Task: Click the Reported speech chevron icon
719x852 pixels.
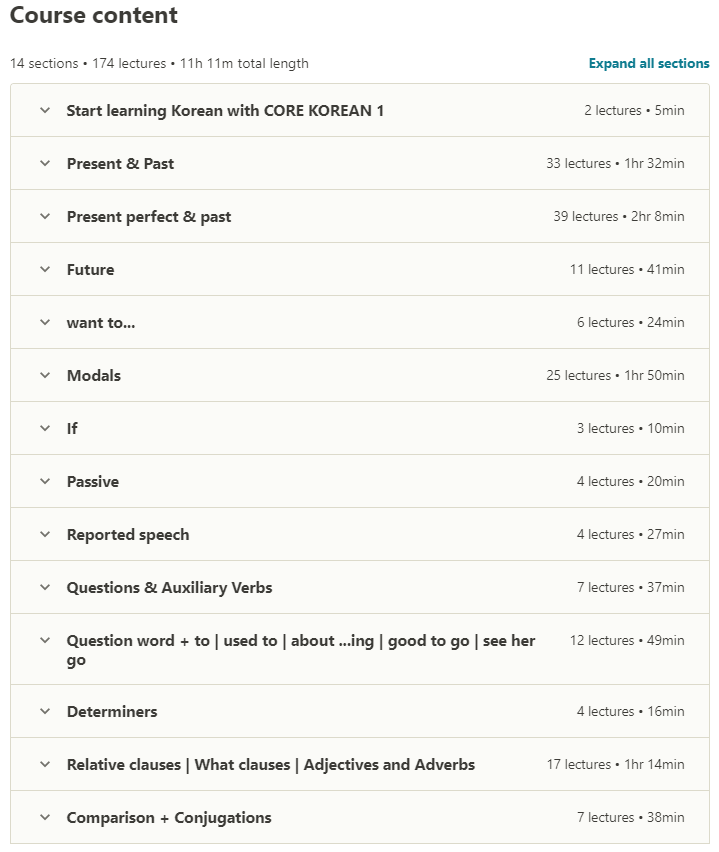Action: coord(45,534)
